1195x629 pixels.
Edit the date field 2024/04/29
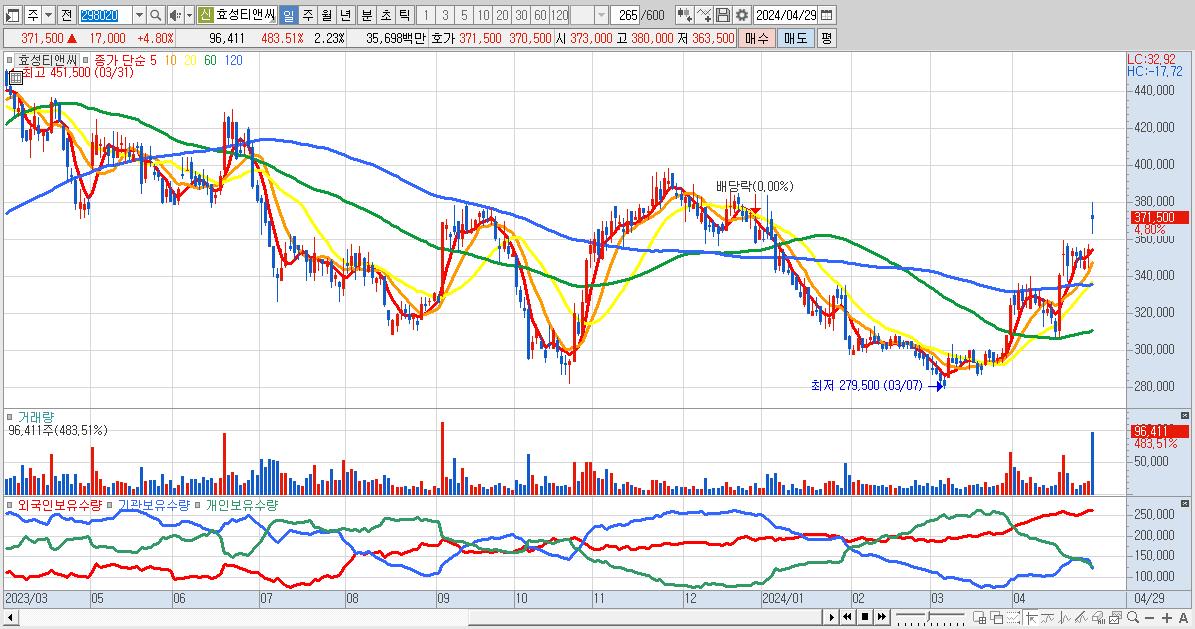point(786,14)
